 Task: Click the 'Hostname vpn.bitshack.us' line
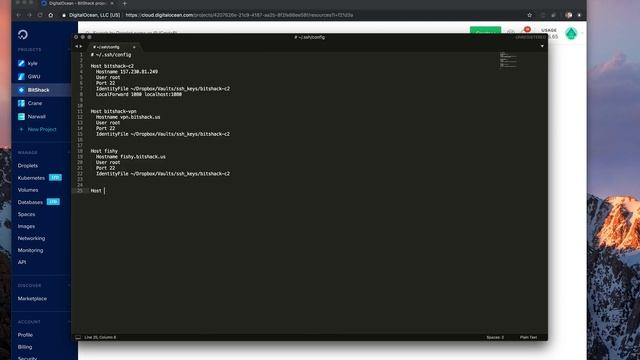coord(128,117)
